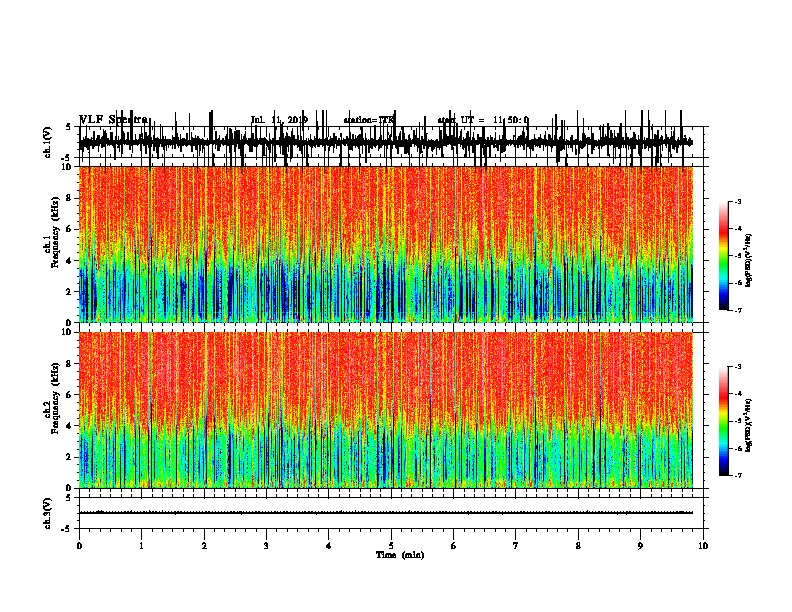Viewport: 792px width, 612px height.
Task: Click the '-3' label on ch.1 colorbar
Action: 737,201
